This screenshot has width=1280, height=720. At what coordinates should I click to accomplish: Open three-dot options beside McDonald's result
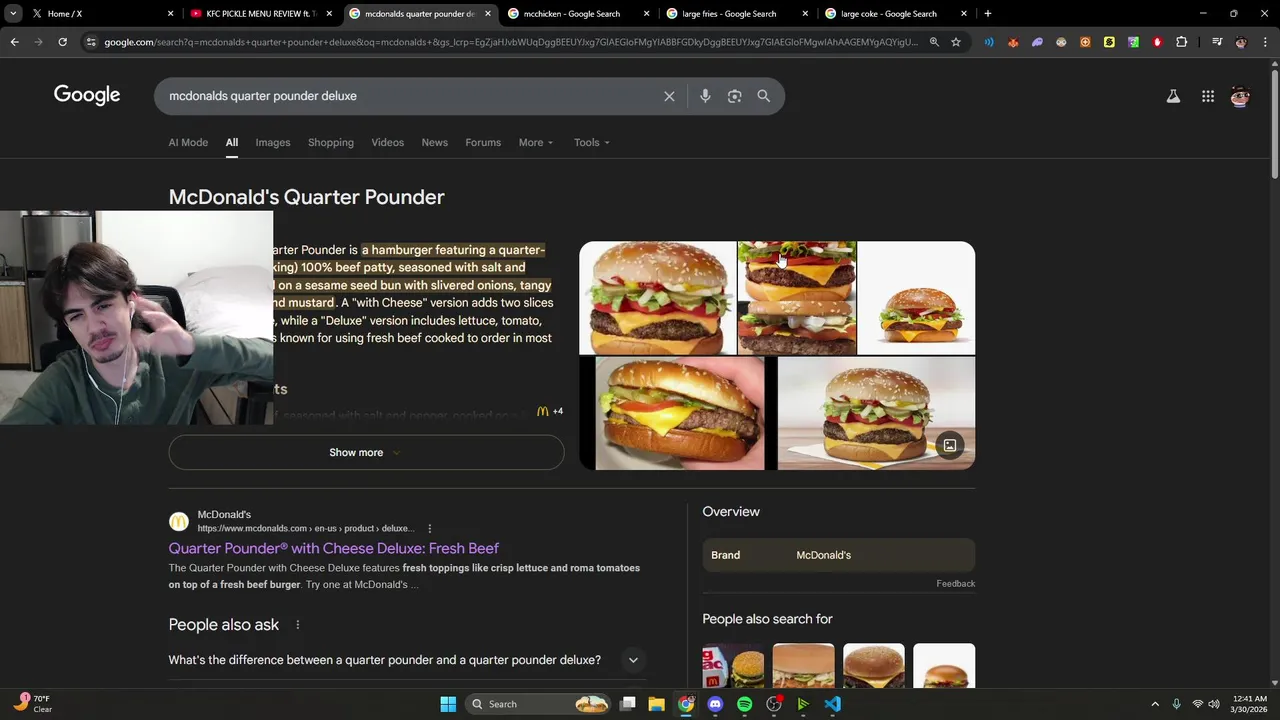point(430,528)
